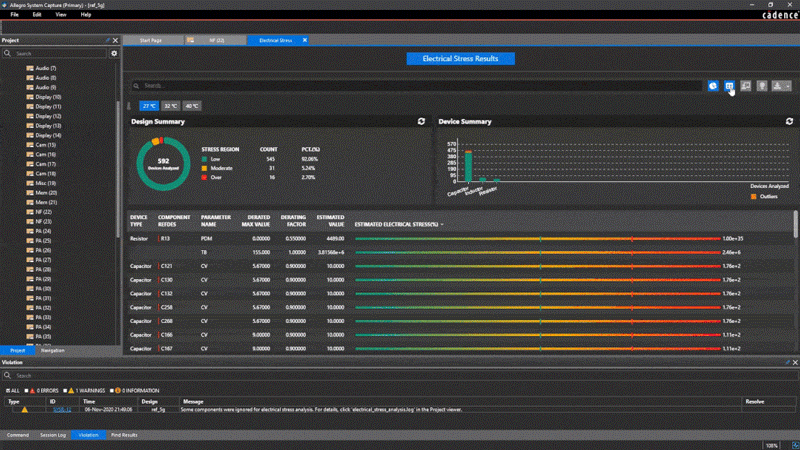Pin the Violation panel
The width and height of the screenshot is (800, 450).
pyautogui.click(x=787, y=362)
